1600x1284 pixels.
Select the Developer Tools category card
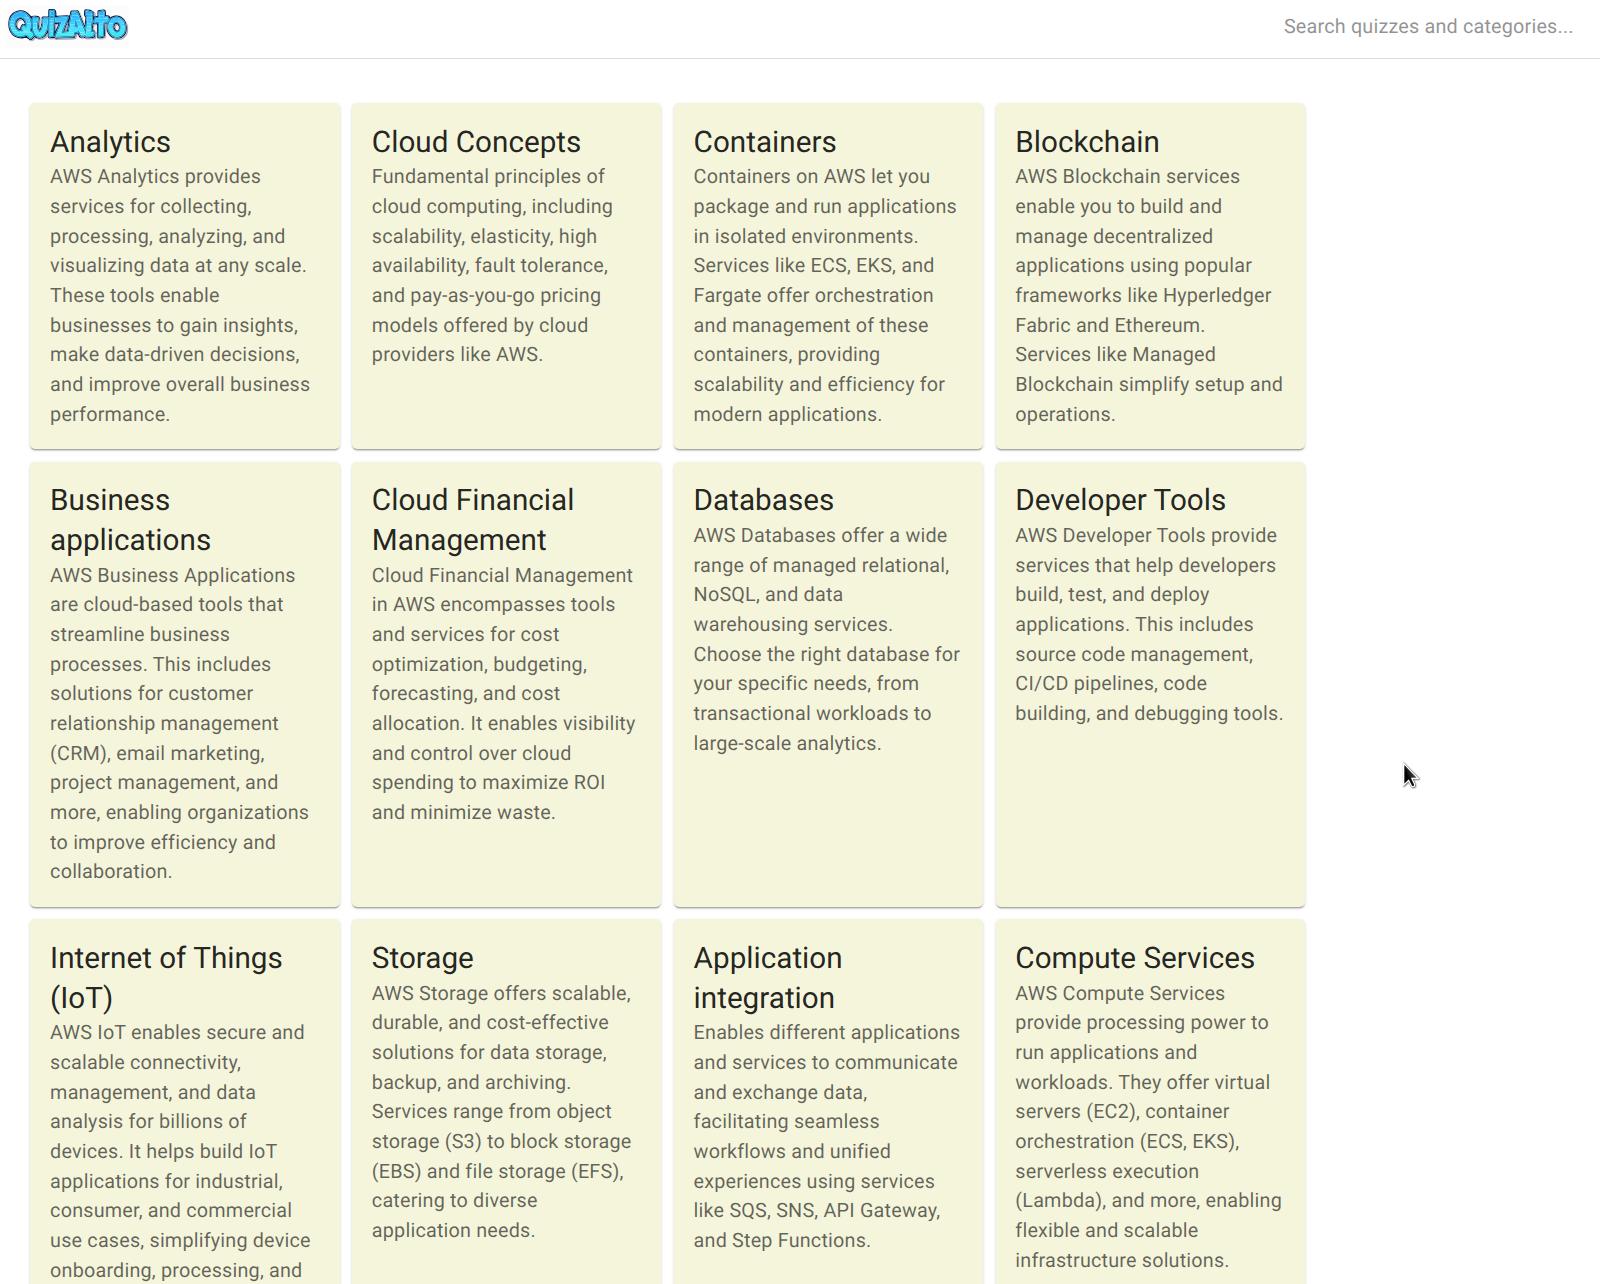1150,684
